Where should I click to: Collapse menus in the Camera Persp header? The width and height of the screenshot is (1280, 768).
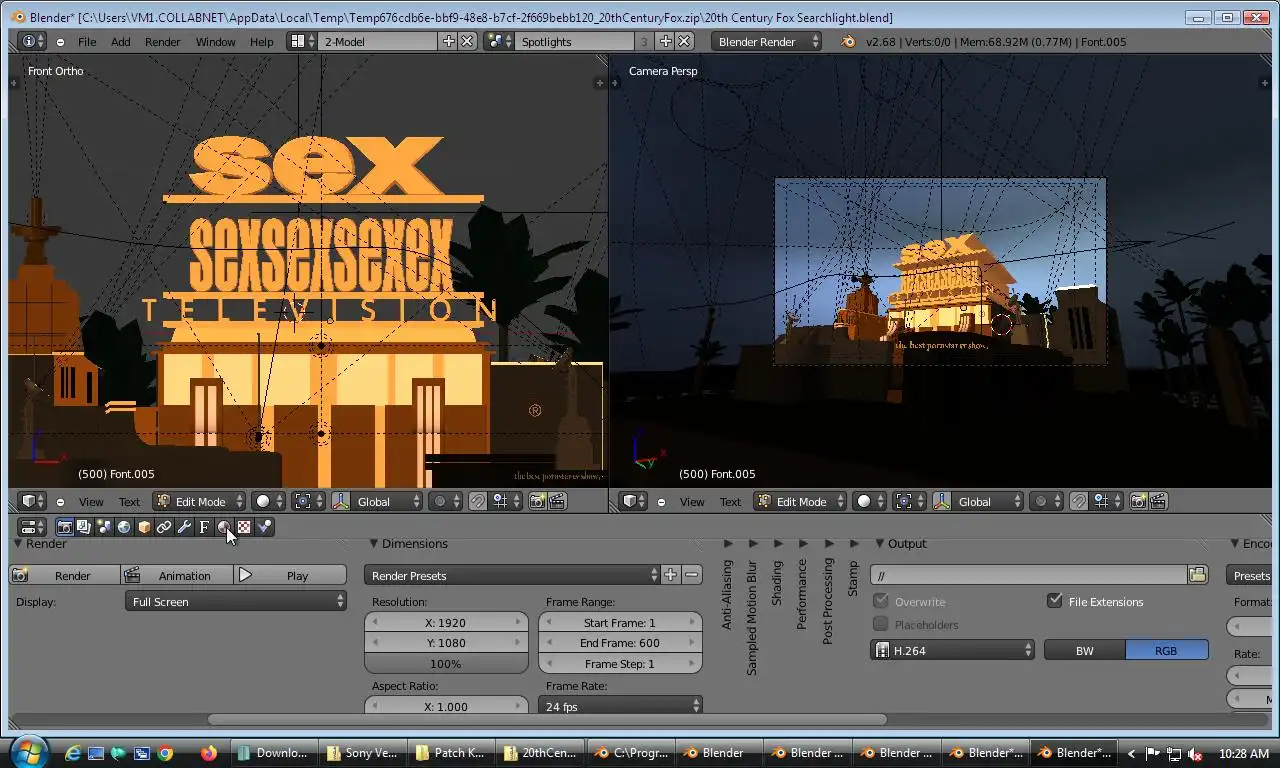pos(661,502)
